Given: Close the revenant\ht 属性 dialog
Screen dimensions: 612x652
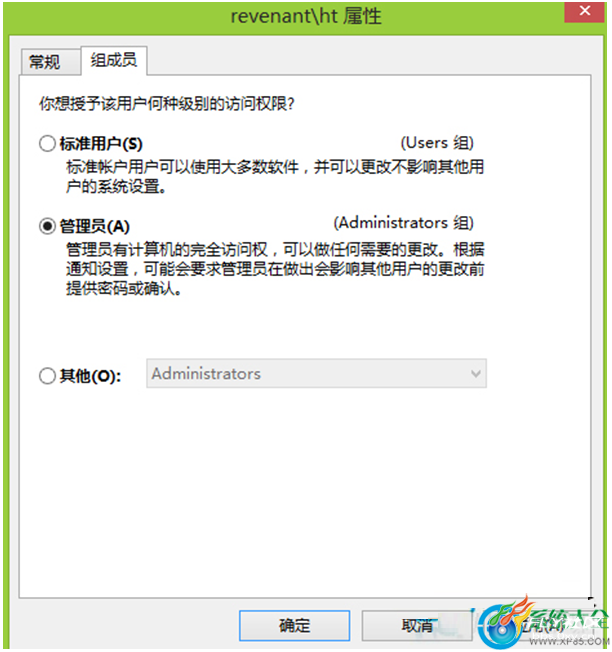Looking at the screenshot, I should click(x=585, y=11).
